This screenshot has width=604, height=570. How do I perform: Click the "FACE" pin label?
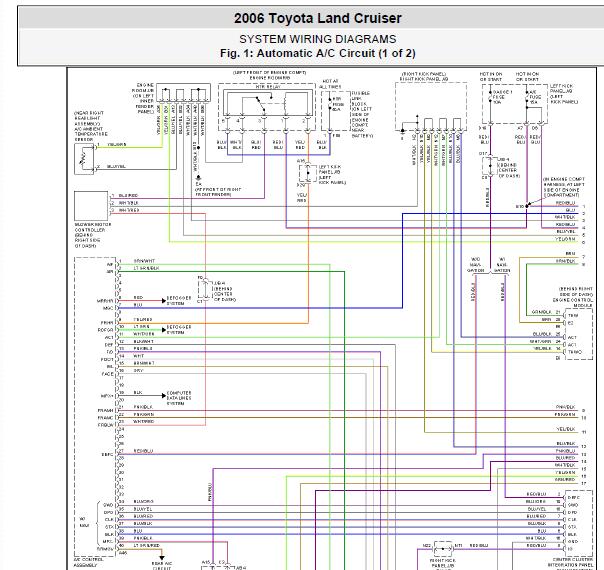[108, 374]
